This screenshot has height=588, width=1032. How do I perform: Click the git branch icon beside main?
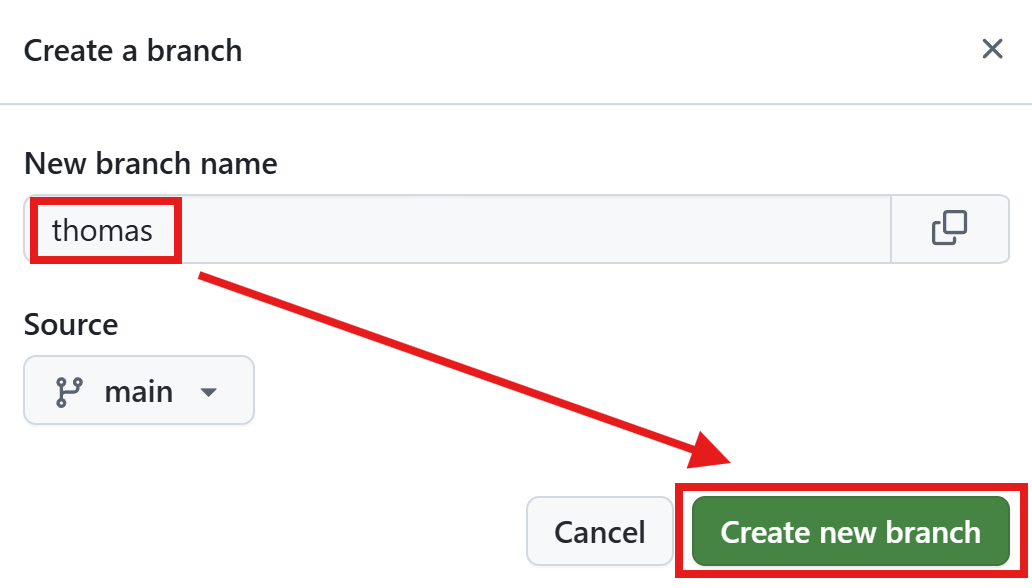pyautogui.click(x=68, y=391)
